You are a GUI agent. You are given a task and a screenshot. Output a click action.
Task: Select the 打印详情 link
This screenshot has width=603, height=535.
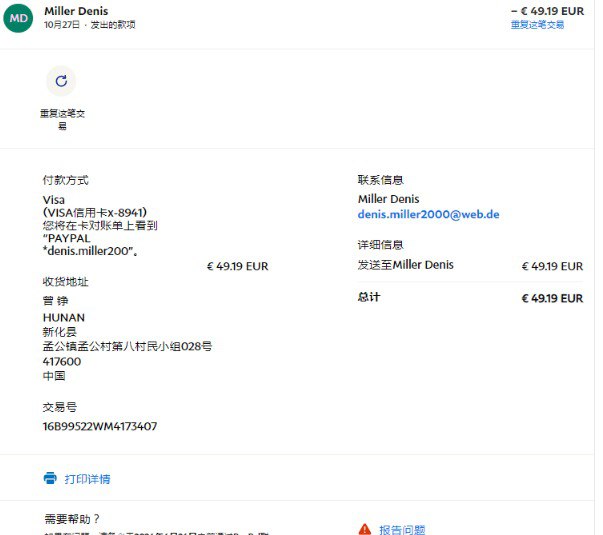87,479
